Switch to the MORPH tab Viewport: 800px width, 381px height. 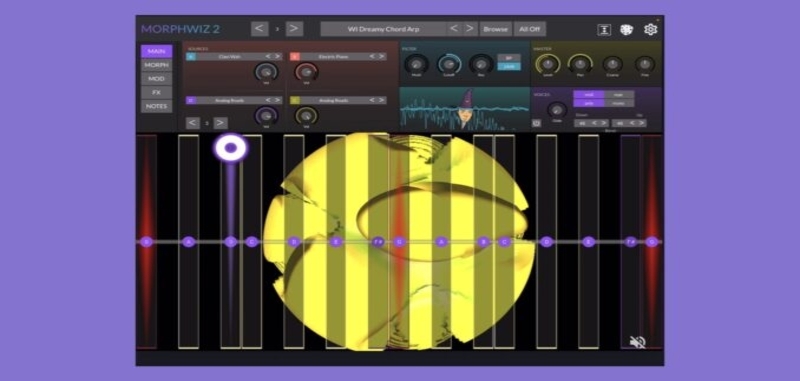coord(156,65)
